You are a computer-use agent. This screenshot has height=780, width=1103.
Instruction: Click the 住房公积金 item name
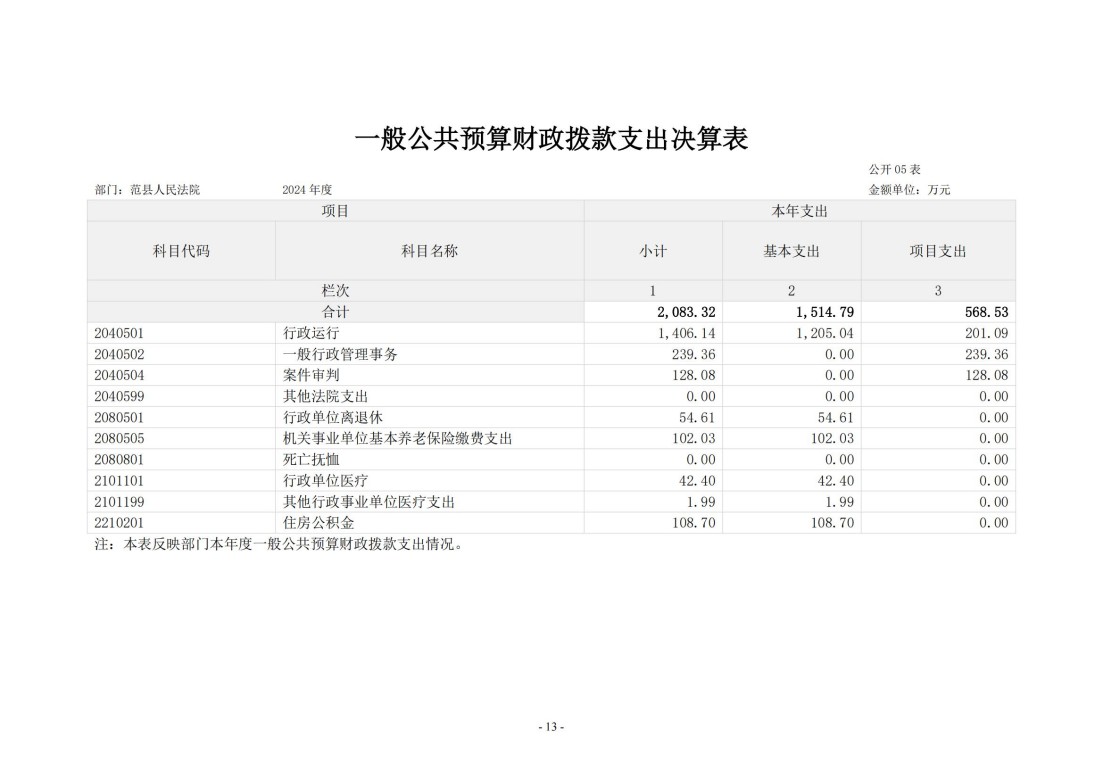(x=319, y=523)
